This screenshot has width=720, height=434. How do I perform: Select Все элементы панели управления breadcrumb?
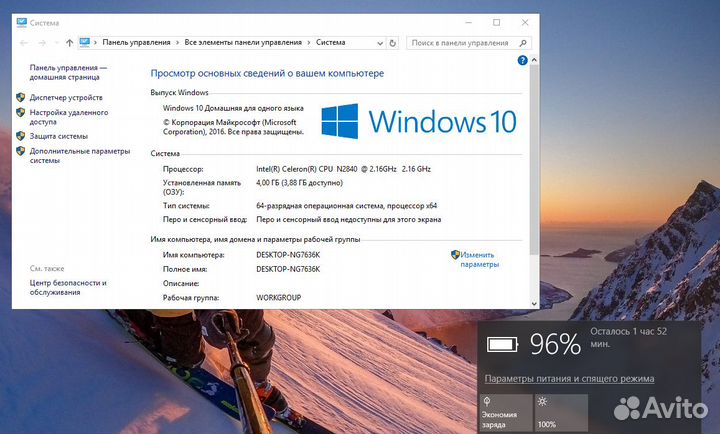click(243, 42)
